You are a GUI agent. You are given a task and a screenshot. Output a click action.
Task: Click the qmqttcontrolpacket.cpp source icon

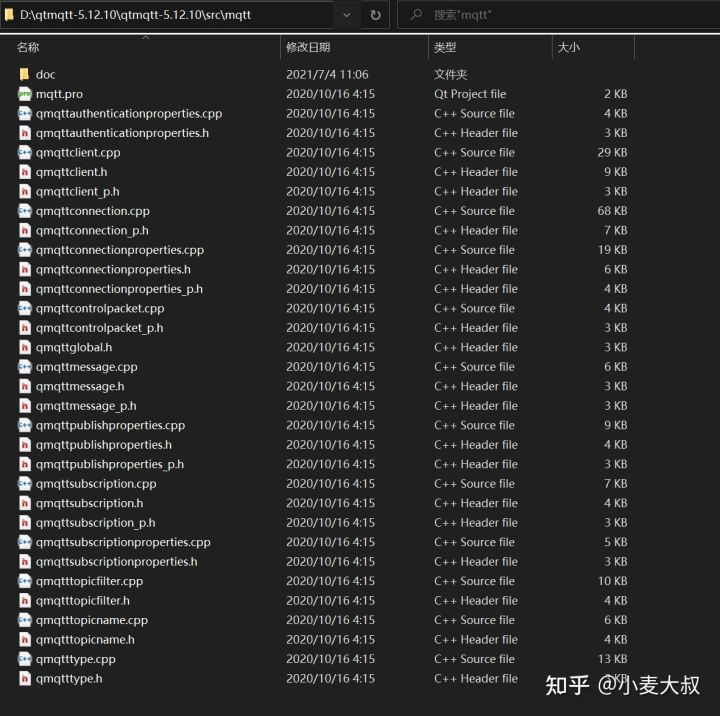[x=24, y=308]
